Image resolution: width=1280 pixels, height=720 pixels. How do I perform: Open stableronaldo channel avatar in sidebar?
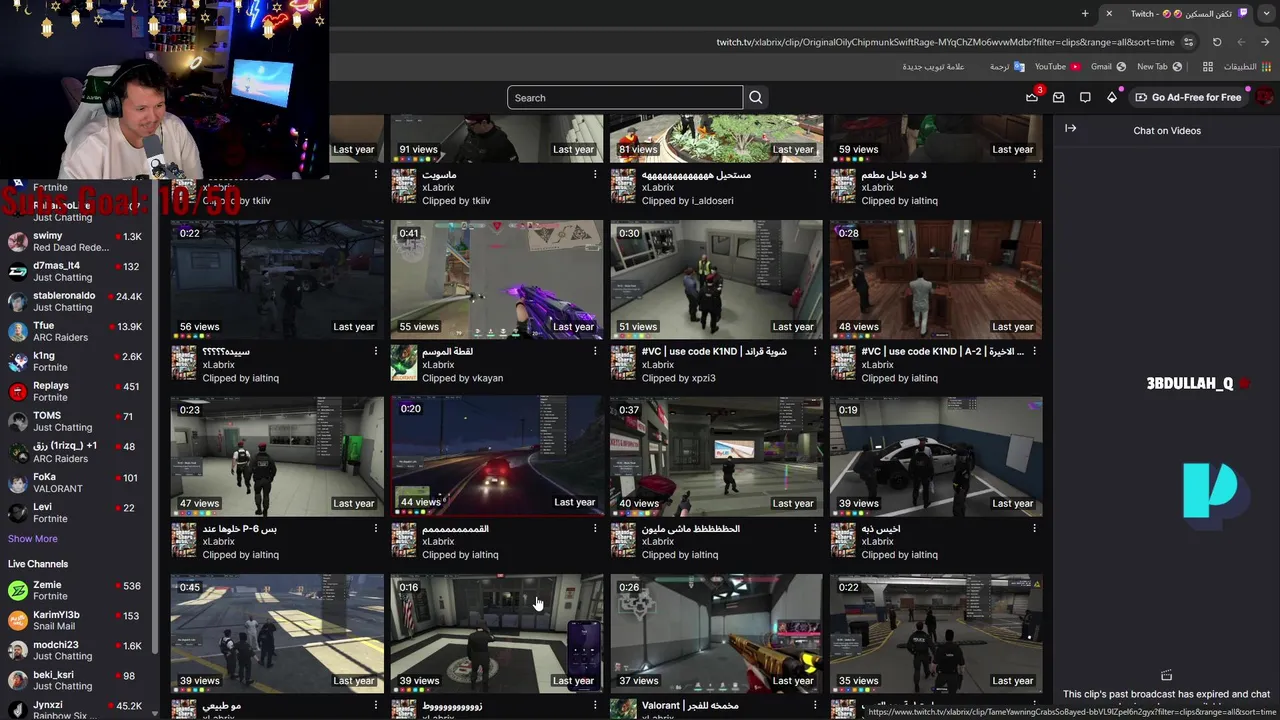pyautogui.click(x=18, y=302)
